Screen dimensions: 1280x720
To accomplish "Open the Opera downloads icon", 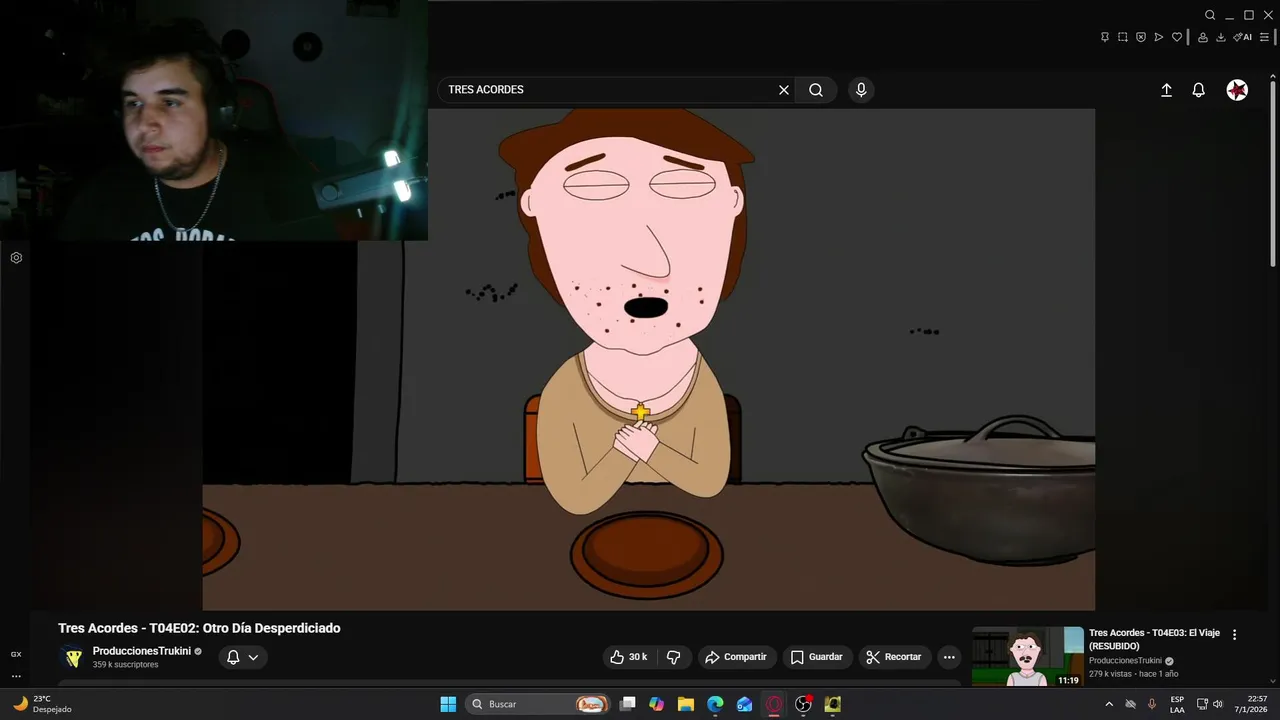I will click(x=1221, y=37).
